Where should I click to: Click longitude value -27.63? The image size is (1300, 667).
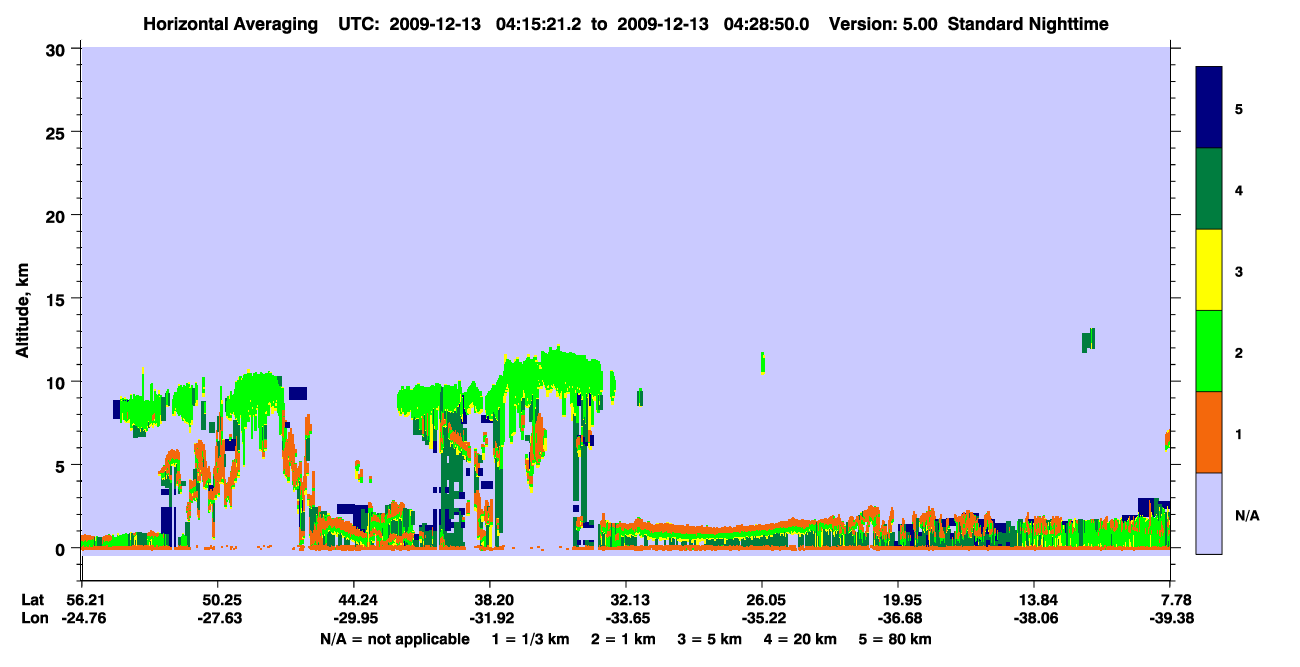(218, 618)
